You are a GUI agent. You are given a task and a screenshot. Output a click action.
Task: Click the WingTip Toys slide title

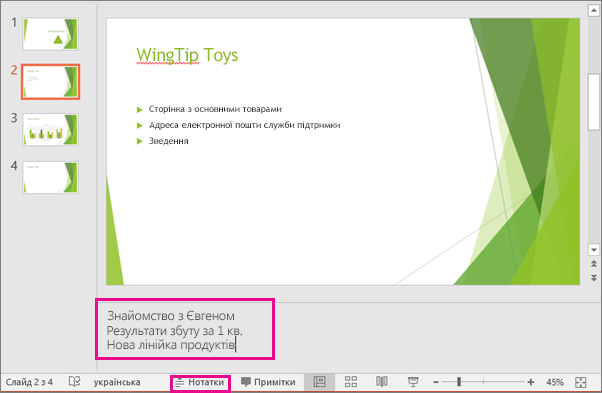(187, 55)
